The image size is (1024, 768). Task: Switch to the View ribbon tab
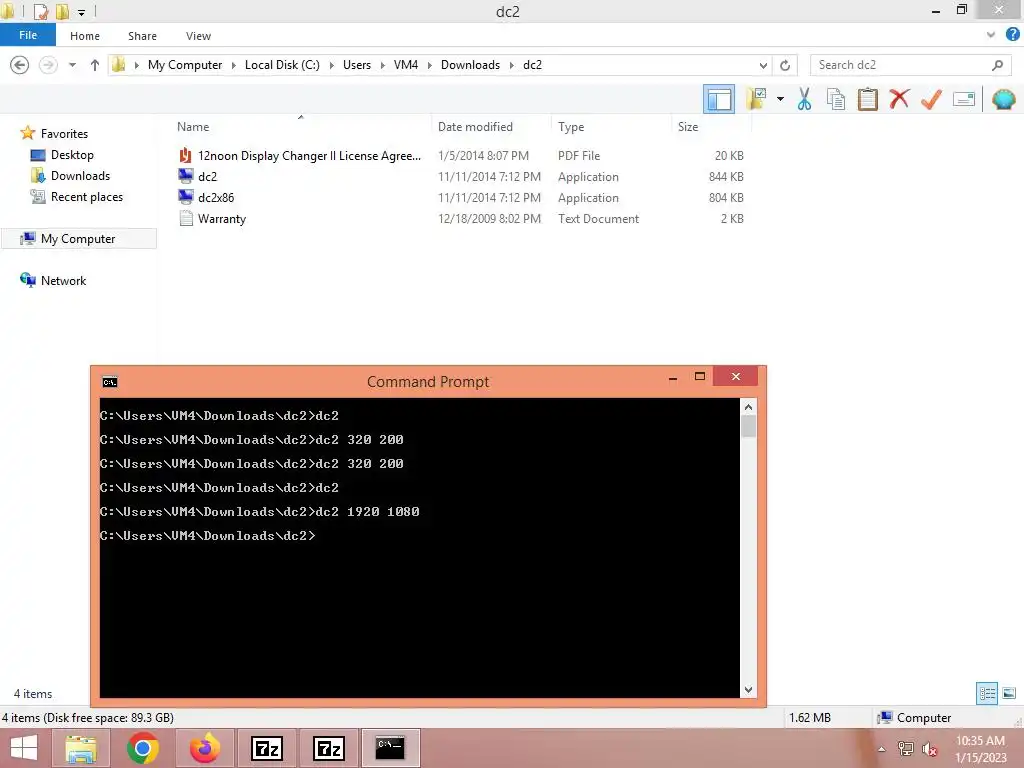tap(198, 36)
